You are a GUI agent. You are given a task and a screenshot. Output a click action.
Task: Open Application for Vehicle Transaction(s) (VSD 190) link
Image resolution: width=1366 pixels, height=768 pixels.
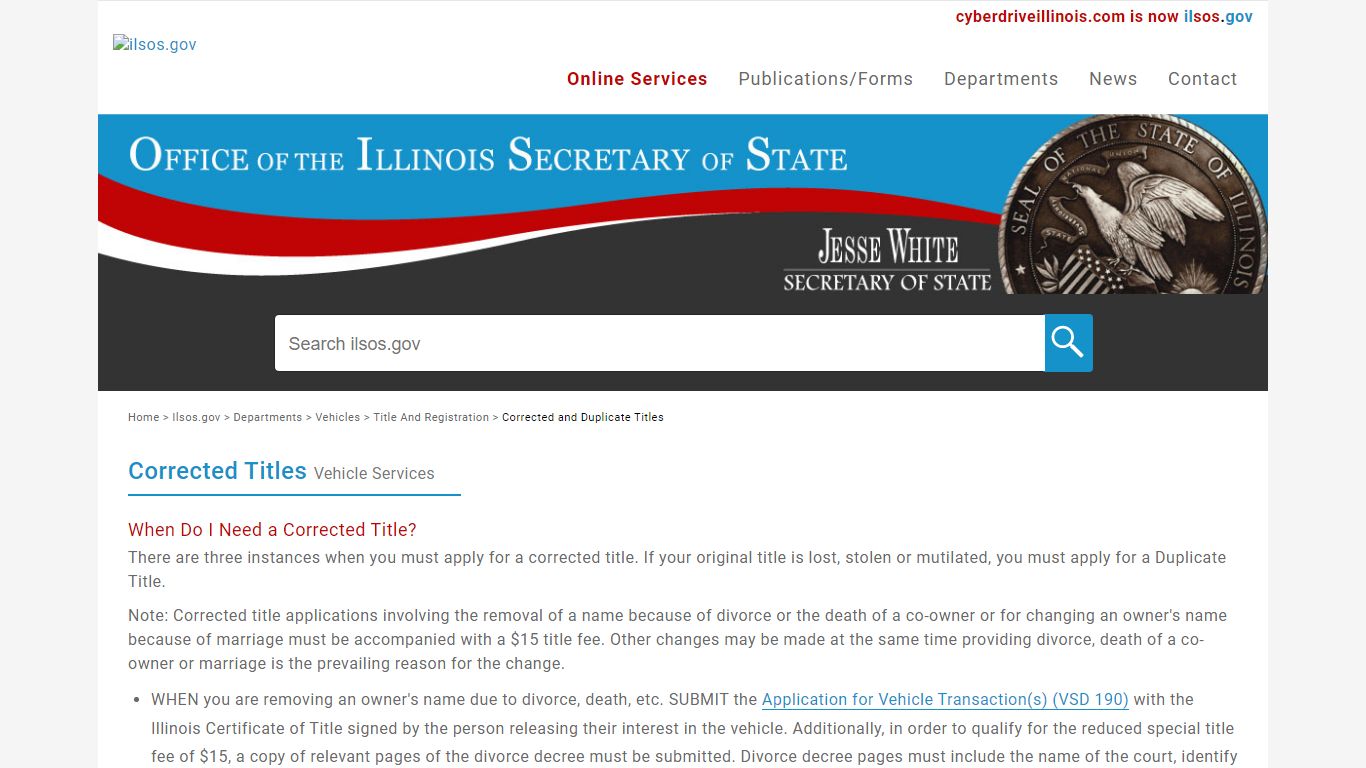point(945,699)
